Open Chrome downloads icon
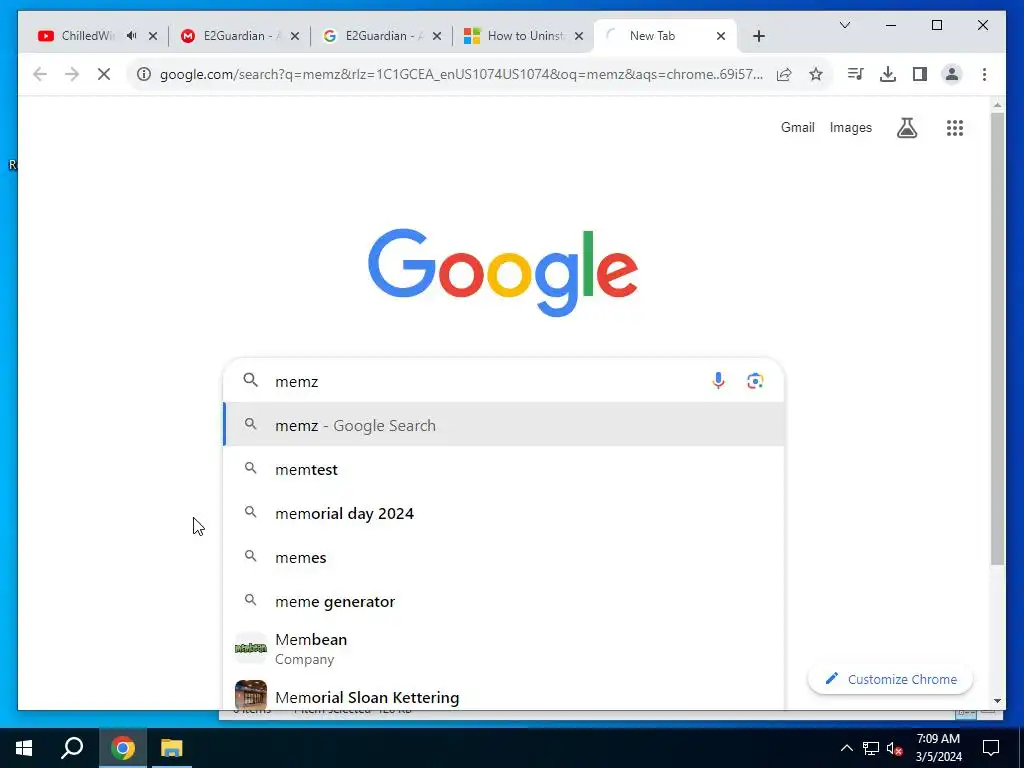Image resolution: width=1024 pixels, height=768 pixels. click(x=888, y=74)
